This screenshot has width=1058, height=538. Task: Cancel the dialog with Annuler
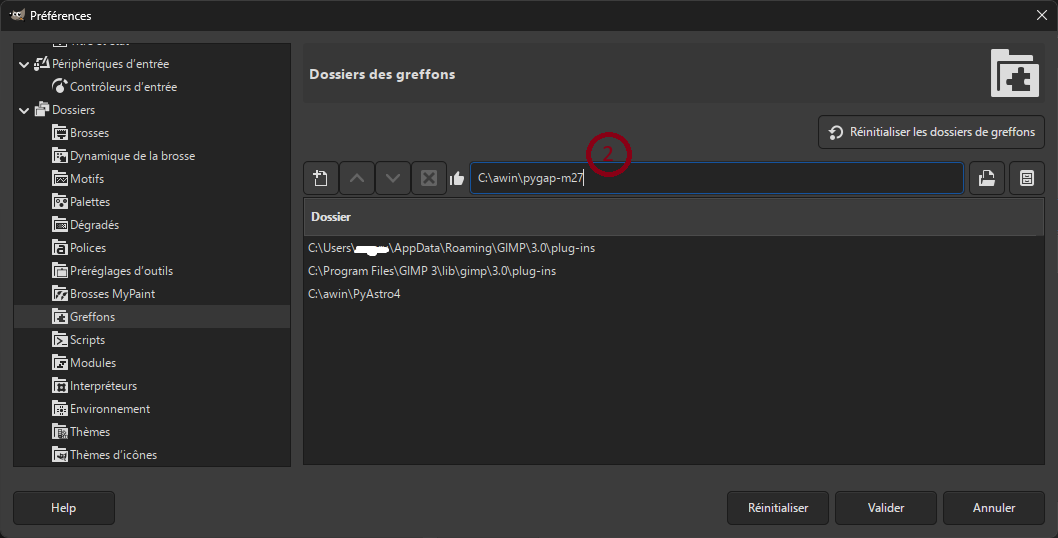tap(993, 508)
